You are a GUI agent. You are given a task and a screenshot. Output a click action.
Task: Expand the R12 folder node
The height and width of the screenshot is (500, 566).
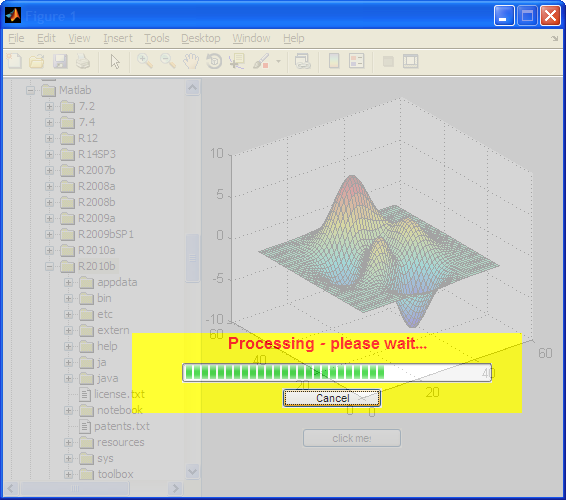click(x=49, y=138)
